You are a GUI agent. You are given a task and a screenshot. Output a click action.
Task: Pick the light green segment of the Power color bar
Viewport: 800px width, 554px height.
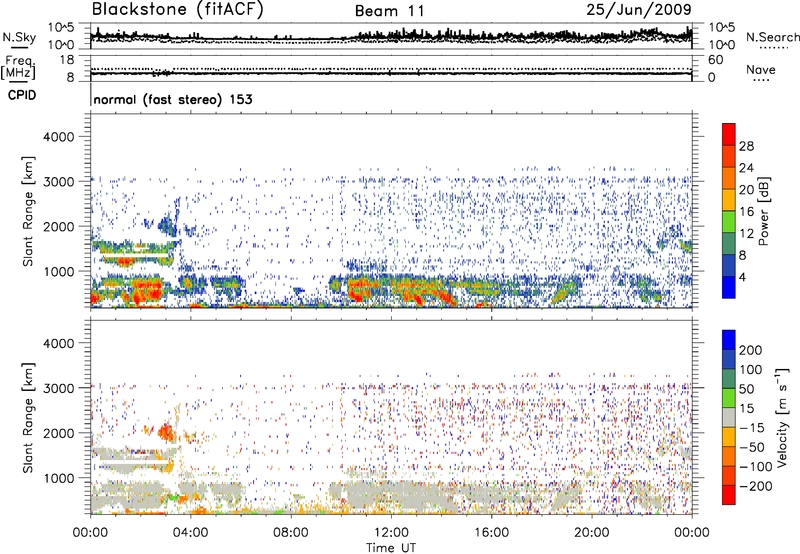[729, 221]
